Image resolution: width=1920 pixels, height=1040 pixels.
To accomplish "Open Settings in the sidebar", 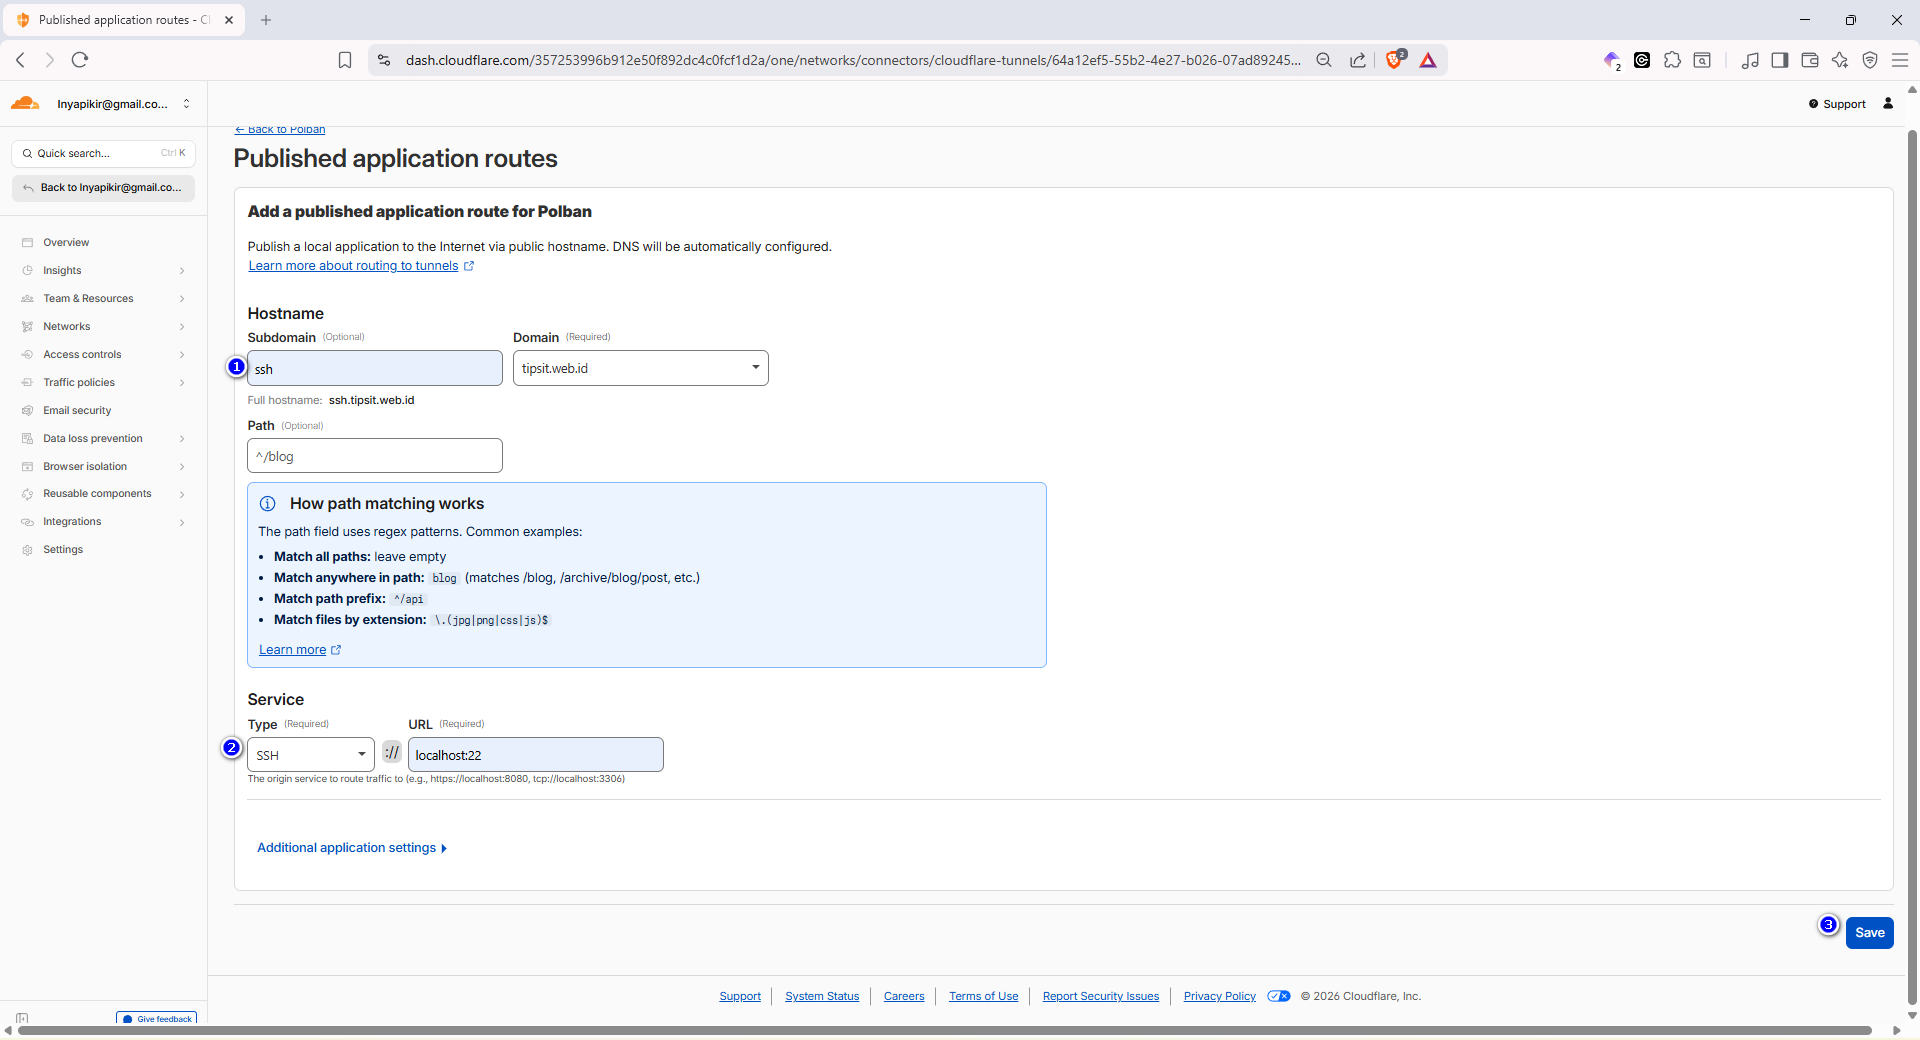I will (63, 550).
